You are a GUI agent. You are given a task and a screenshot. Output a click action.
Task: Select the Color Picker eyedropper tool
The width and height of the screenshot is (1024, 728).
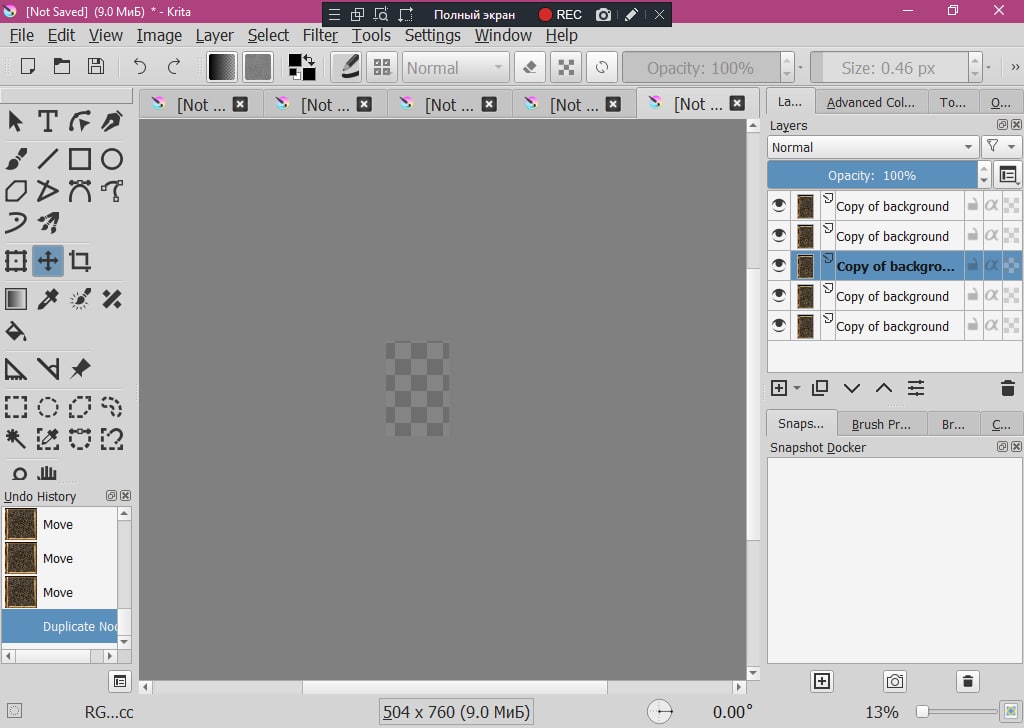48,299
